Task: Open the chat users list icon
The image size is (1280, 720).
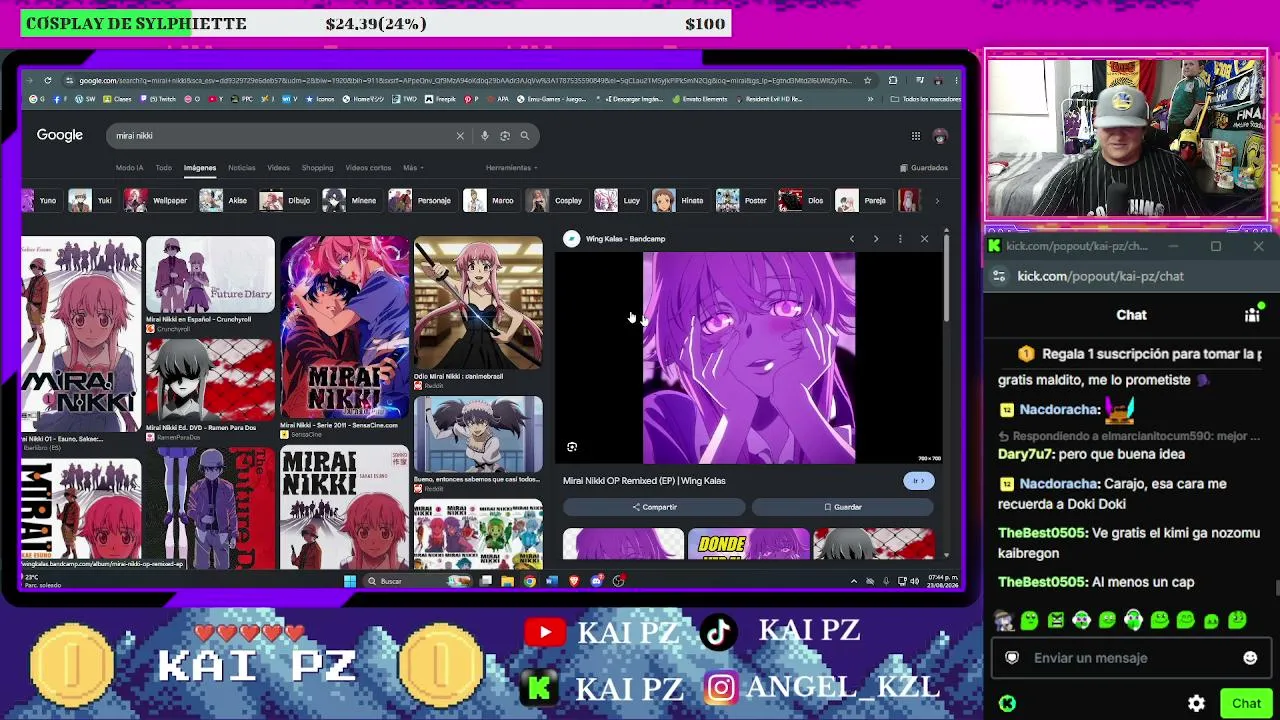Action: (1252, 315)
